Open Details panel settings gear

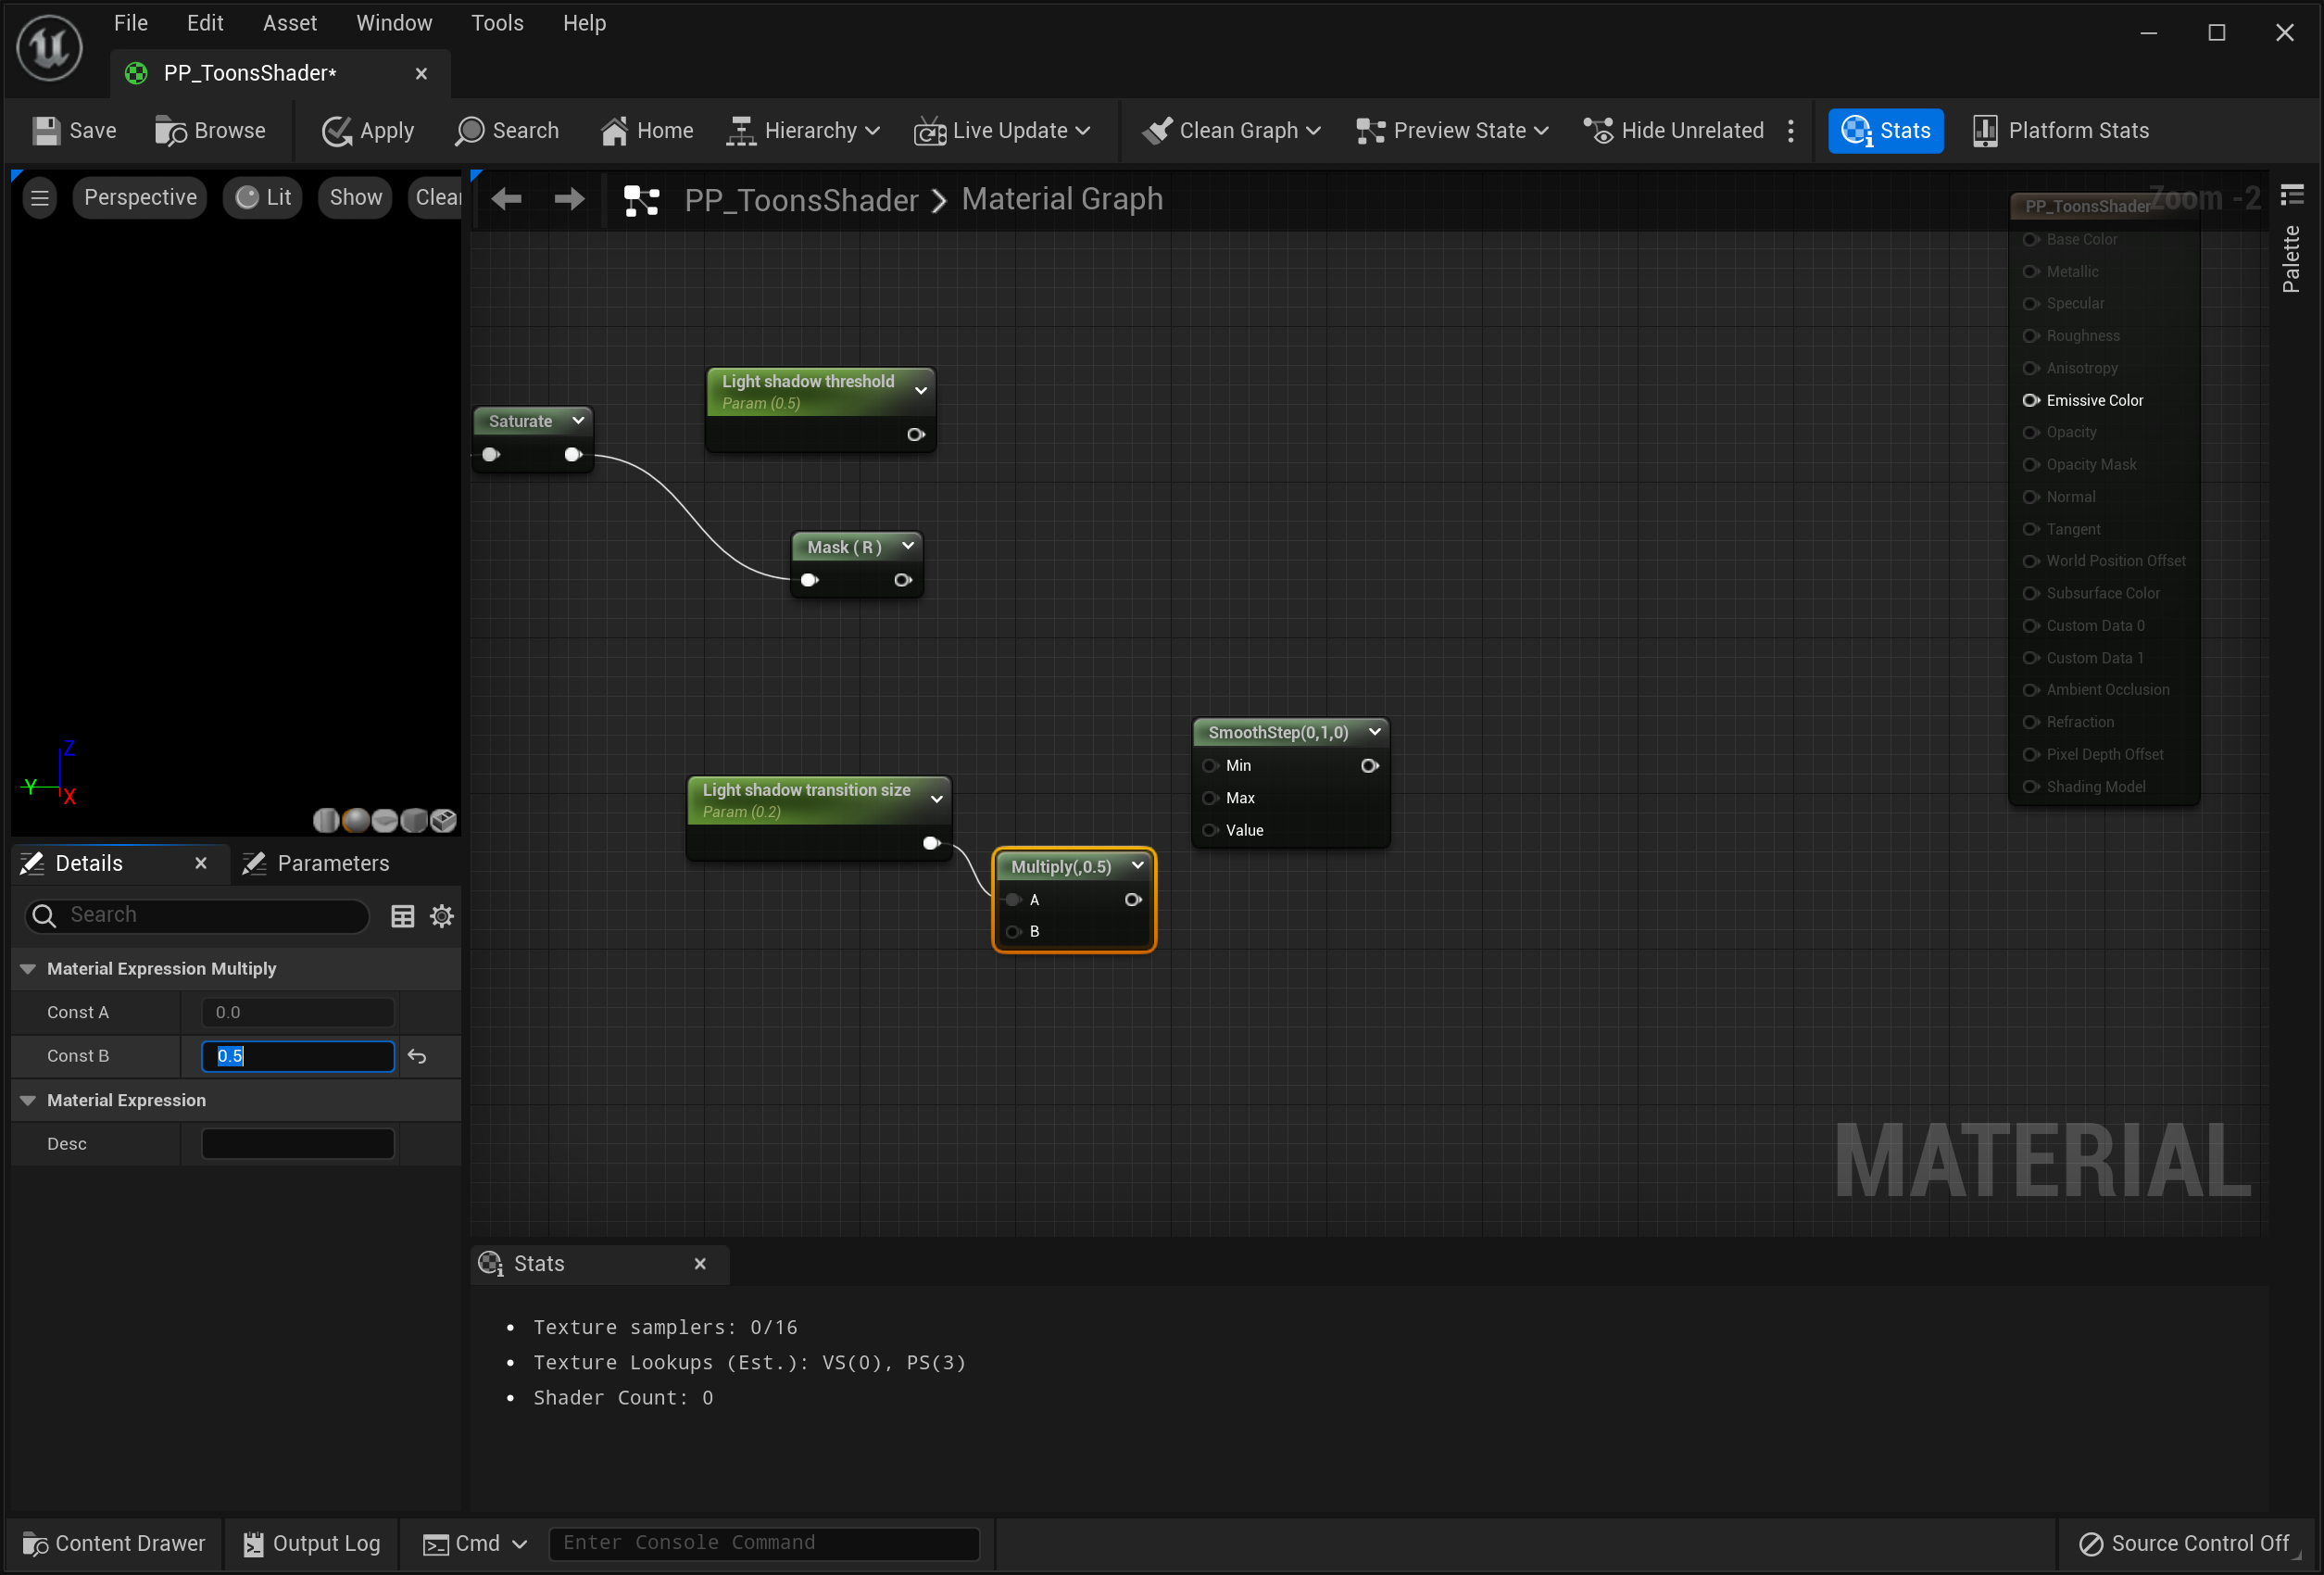[442, 916]
